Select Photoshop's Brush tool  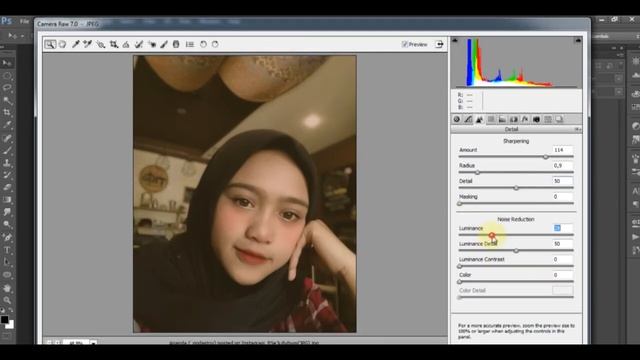[7, 151]
